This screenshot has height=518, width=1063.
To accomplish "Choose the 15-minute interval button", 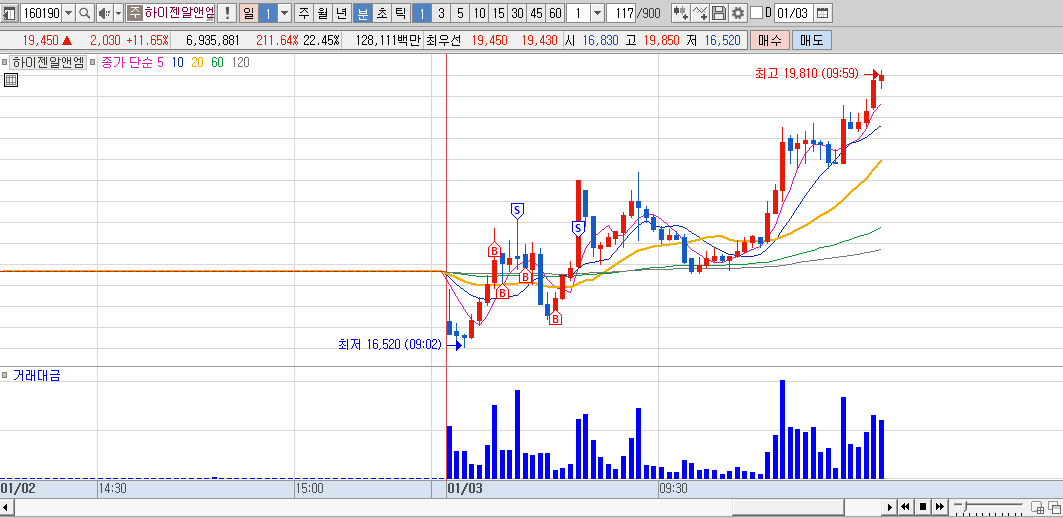I will click(498, 13).
